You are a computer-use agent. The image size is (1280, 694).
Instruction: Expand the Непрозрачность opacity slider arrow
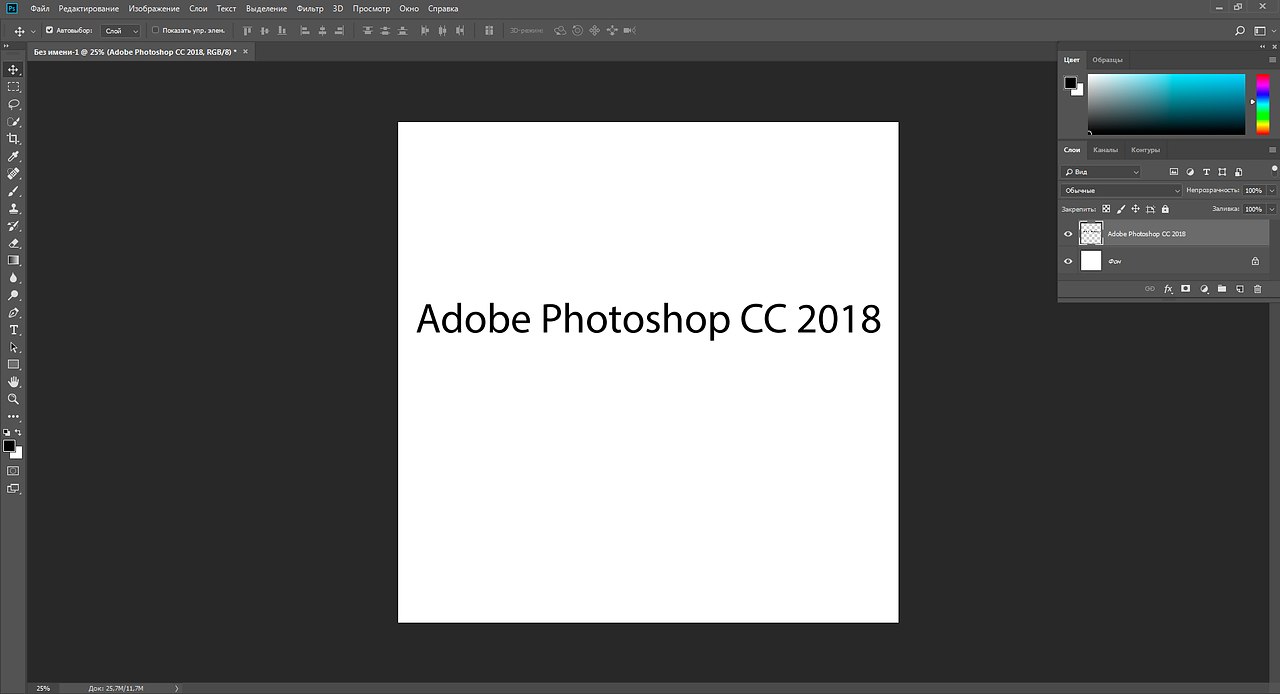coord(1272,190)
